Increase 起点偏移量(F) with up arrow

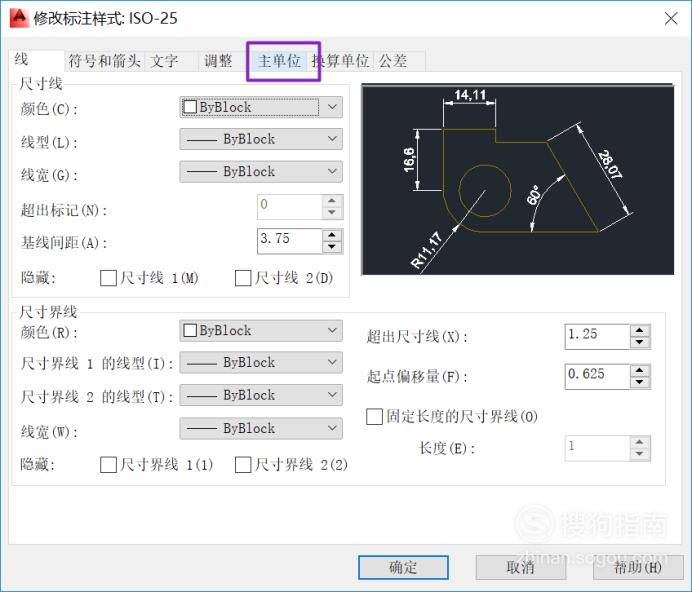pyautogui.click(x=640, y=370)
